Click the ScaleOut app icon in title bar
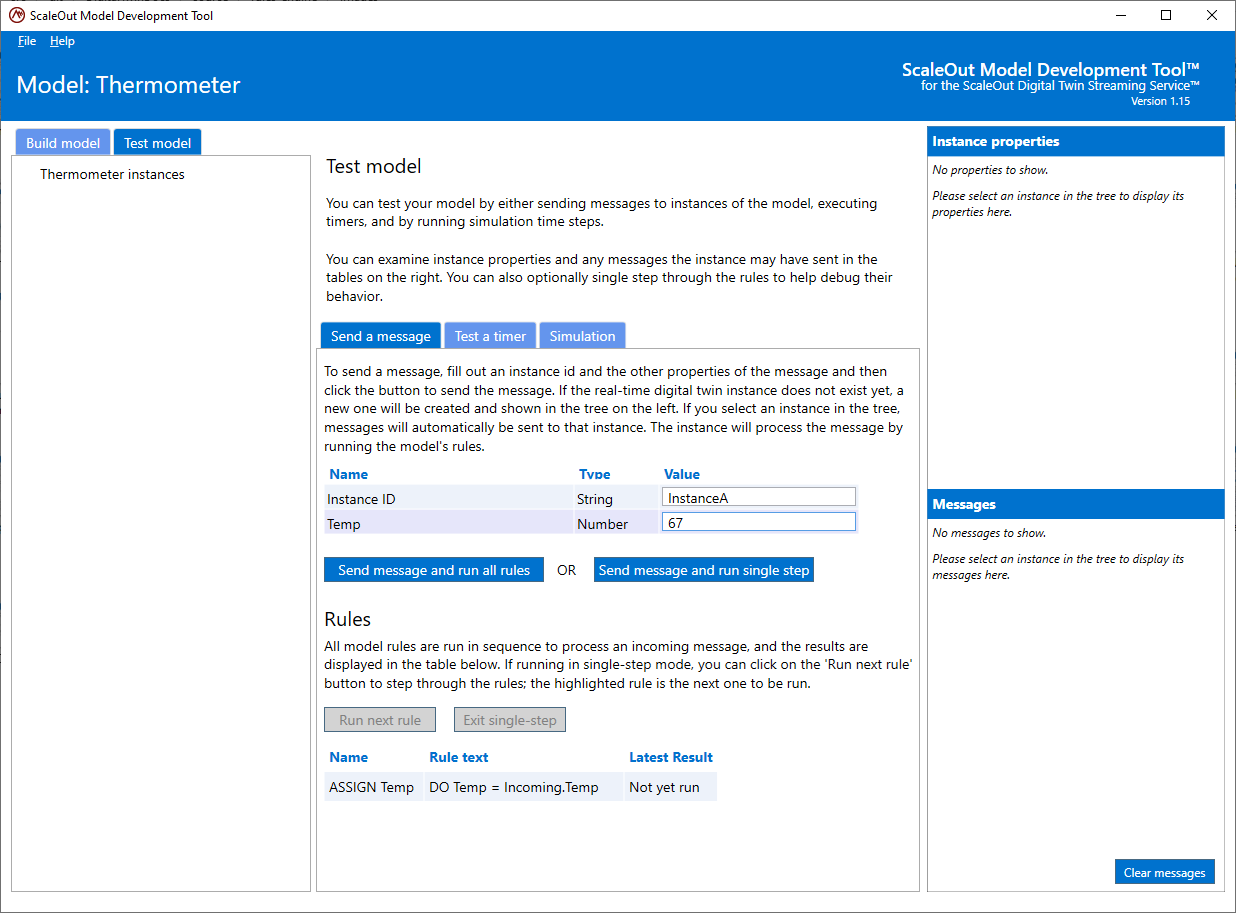The height and width of the screenshot is (913, 1236). pyautogui.click(x=16, y=15)
